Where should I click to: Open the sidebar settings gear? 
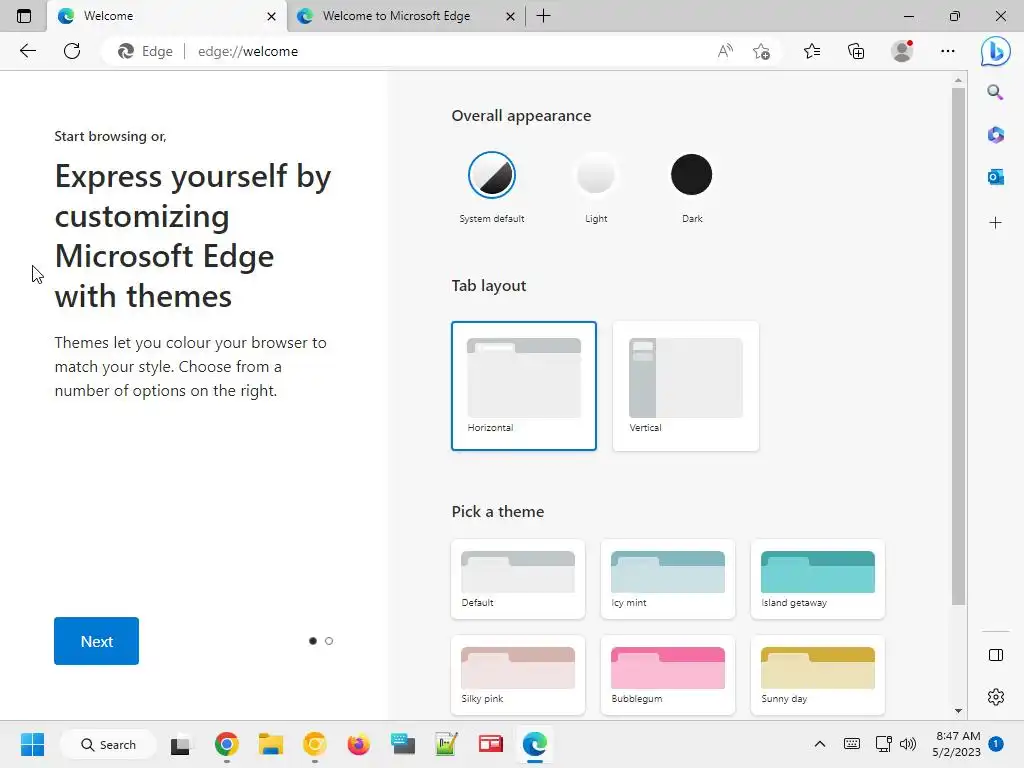(x=996, y=697)
